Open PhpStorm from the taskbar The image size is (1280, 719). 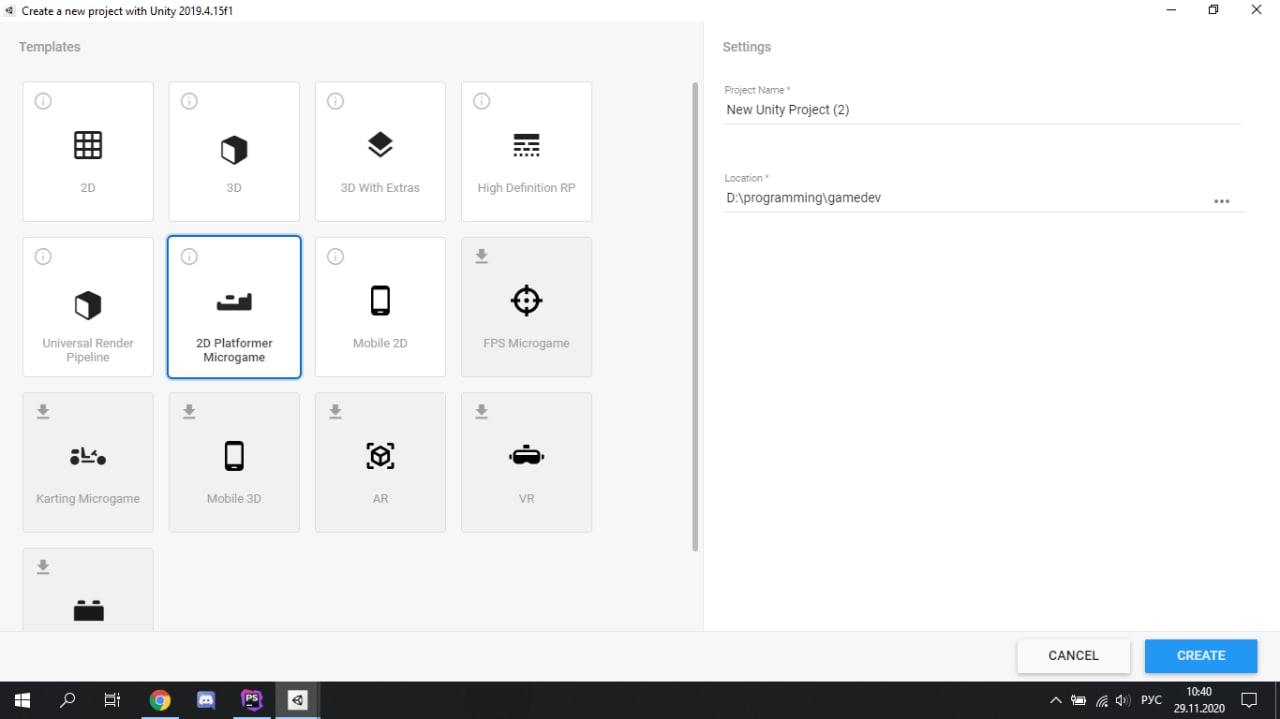252,700
